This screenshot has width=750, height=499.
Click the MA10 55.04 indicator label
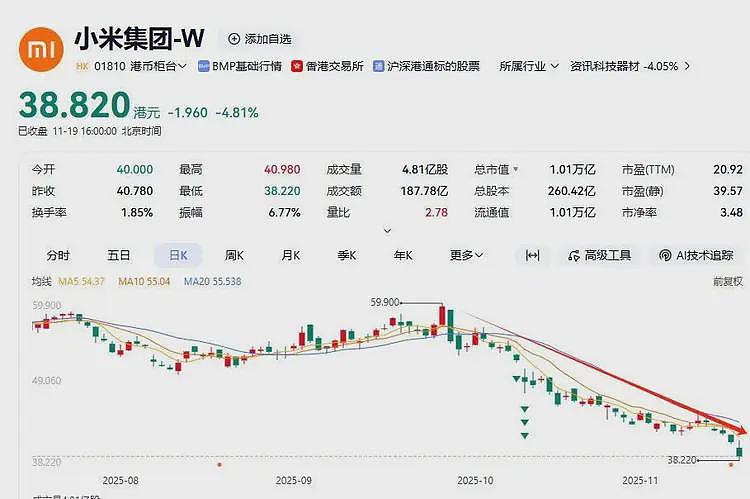click(144, 282)
